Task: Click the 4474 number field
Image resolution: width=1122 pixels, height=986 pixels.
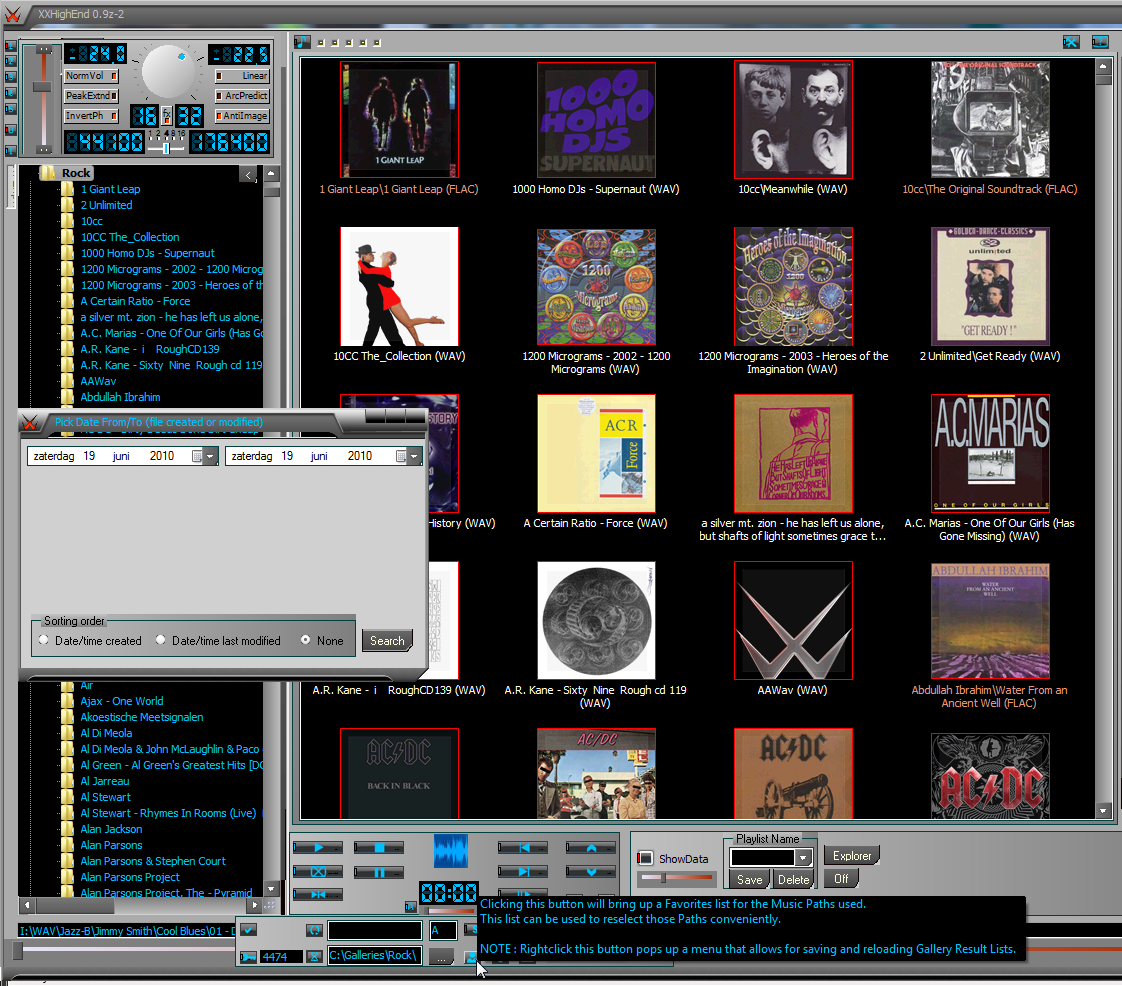Action: tap(281, 957)
